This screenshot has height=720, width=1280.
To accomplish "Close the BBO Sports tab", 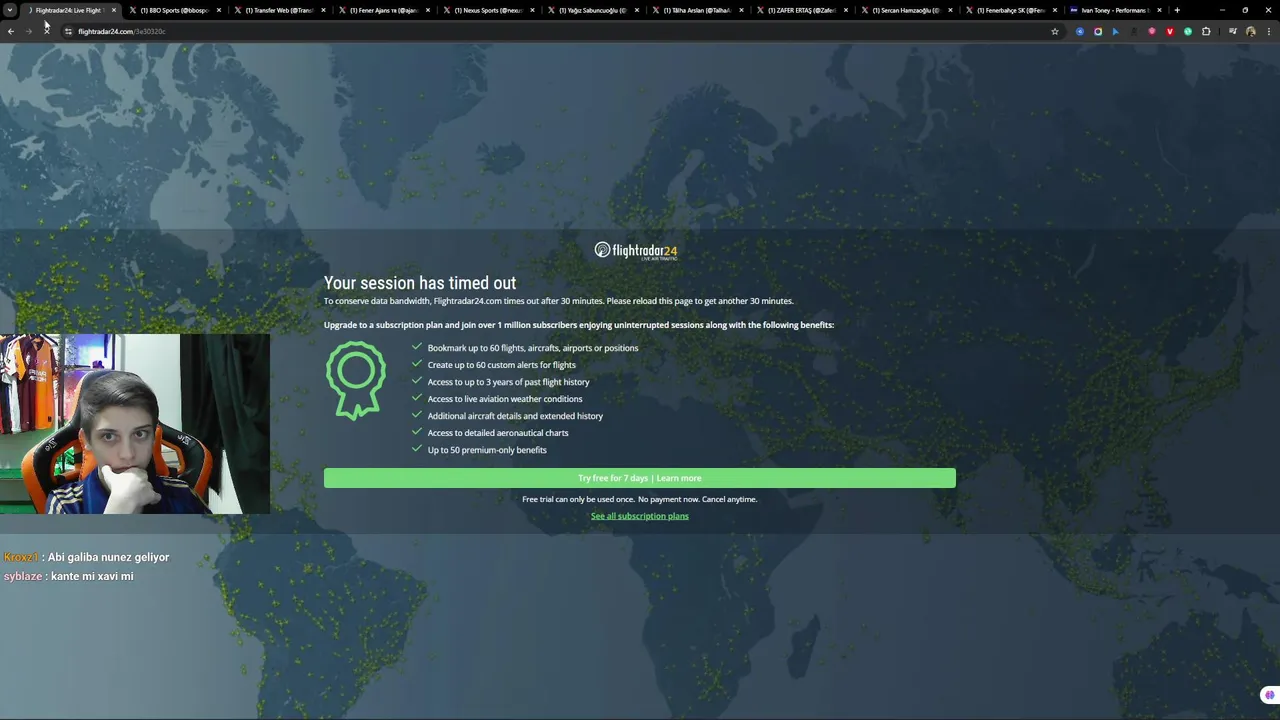I will 218,10.
